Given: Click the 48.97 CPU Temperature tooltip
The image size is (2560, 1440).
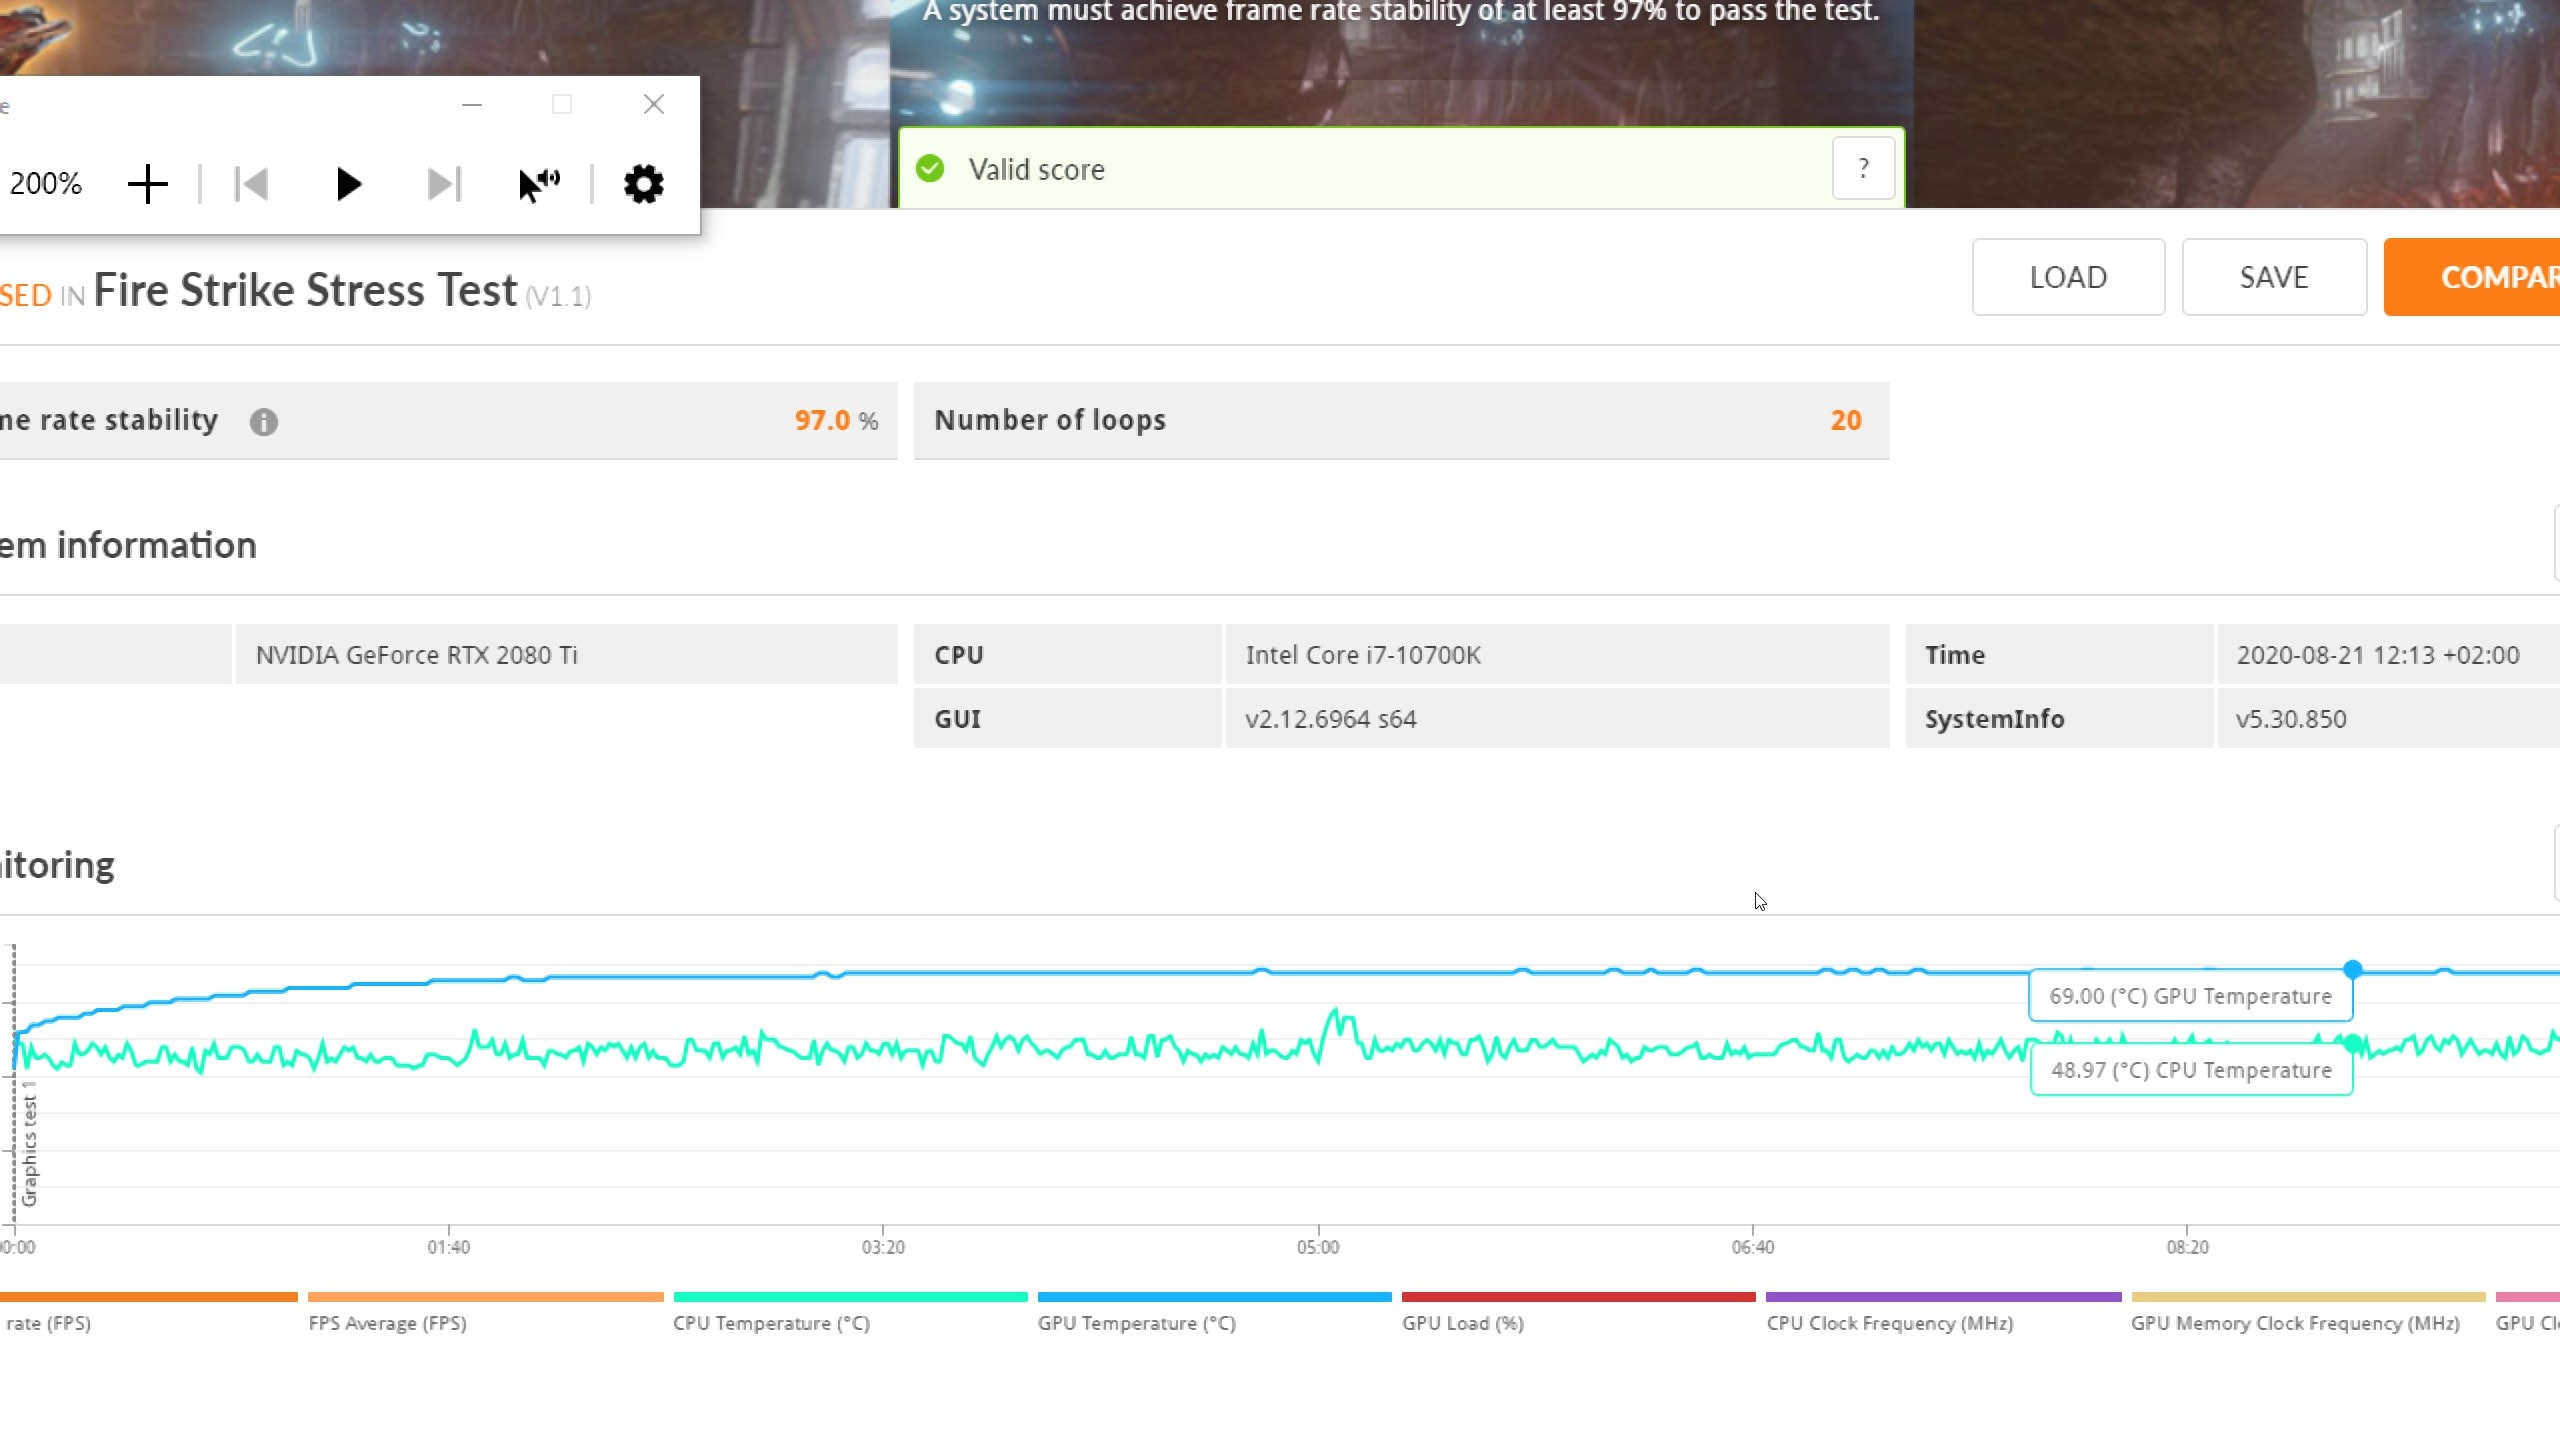Looking at the screenshot, I should [x=2191, y=1070].
